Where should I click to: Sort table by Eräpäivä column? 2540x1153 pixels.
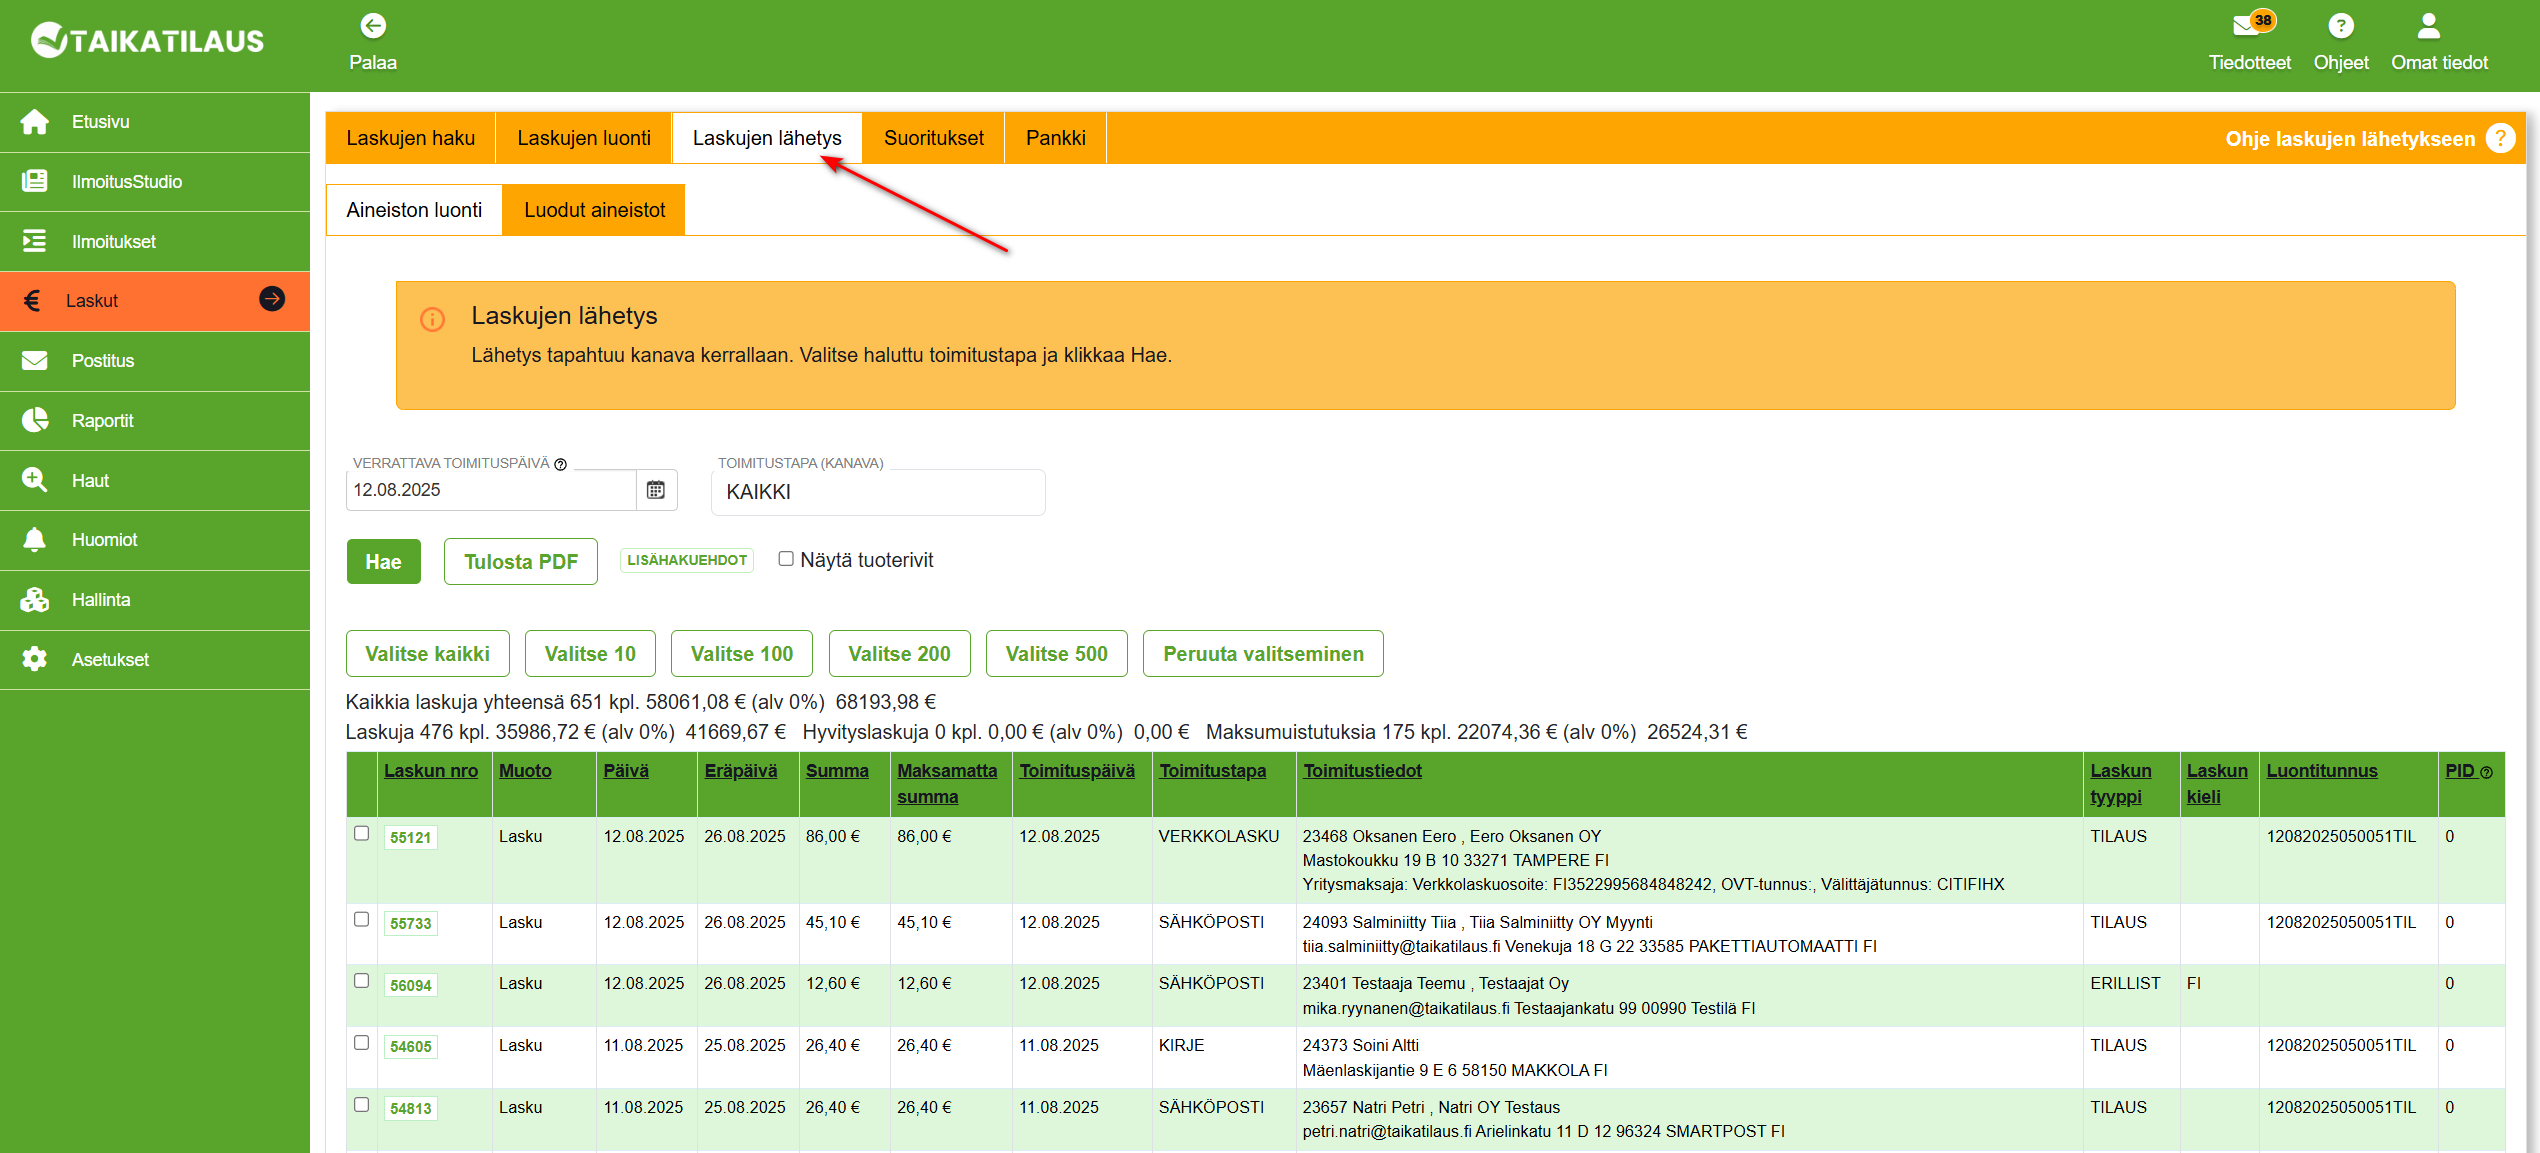point(741,771)
